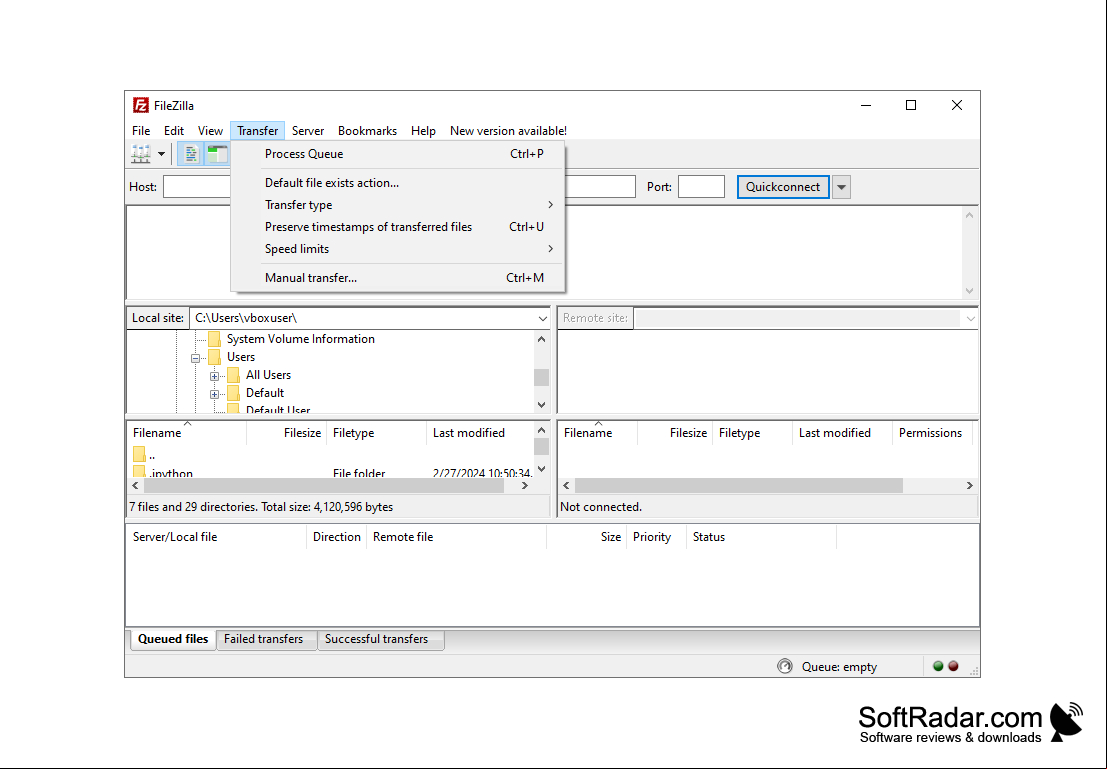Click the 'Not connected.' status text
Viewport: 1107px width, 769px height.
tap(601, 507)
